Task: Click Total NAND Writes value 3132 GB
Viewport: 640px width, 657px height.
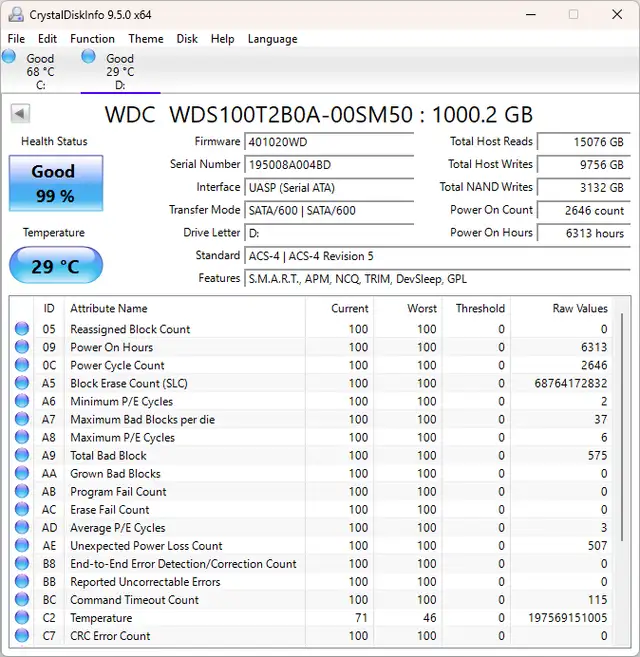Action: [x=584, y=187]
